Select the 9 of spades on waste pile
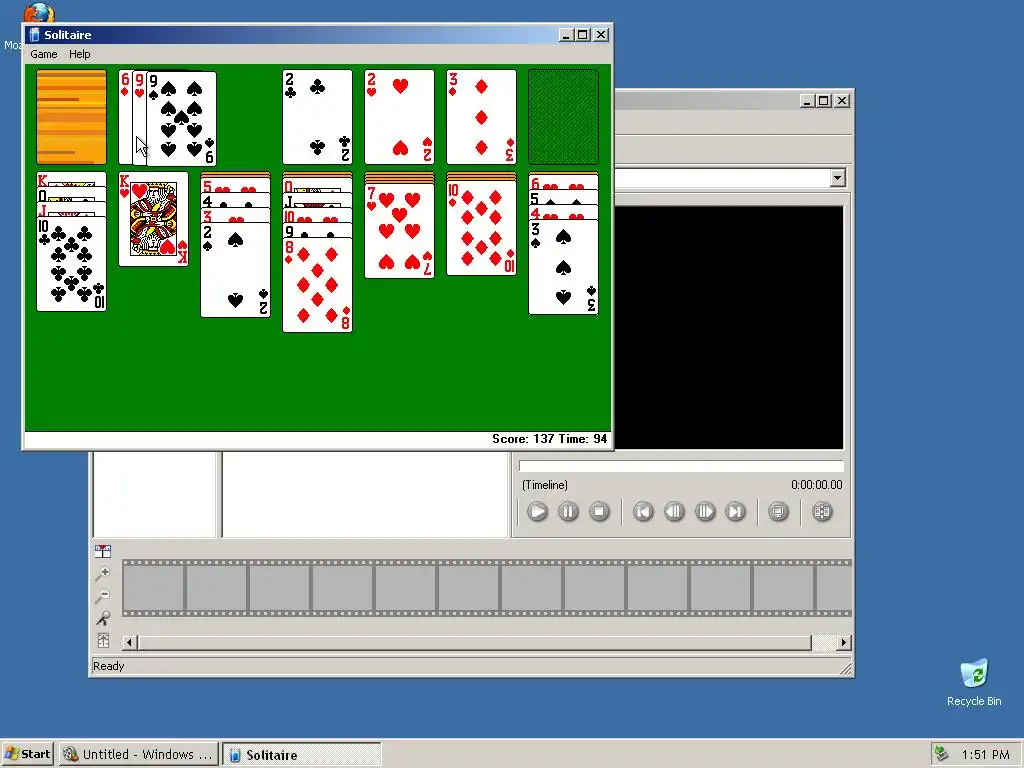 click(182, 118)
